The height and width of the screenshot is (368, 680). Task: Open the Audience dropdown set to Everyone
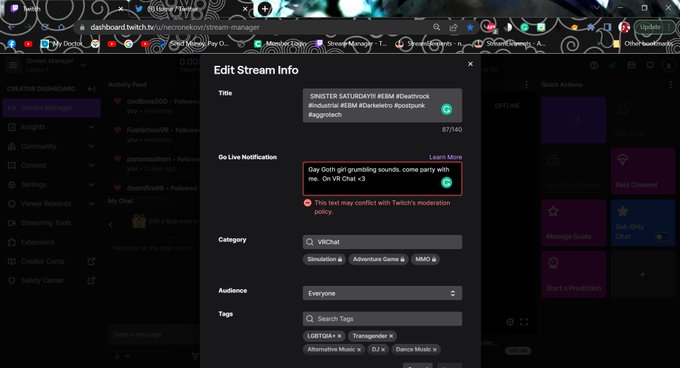tap(382, 293)
